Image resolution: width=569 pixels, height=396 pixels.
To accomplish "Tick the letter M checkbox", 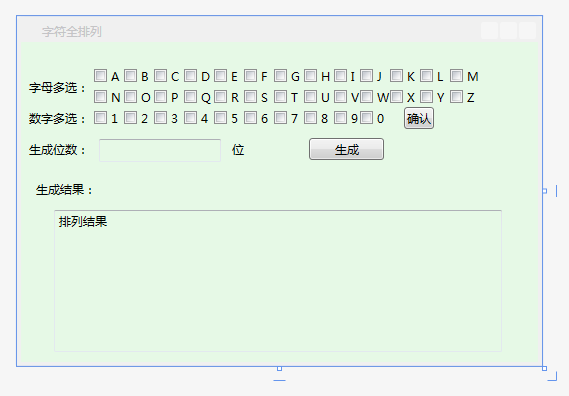I will [457, 76].
